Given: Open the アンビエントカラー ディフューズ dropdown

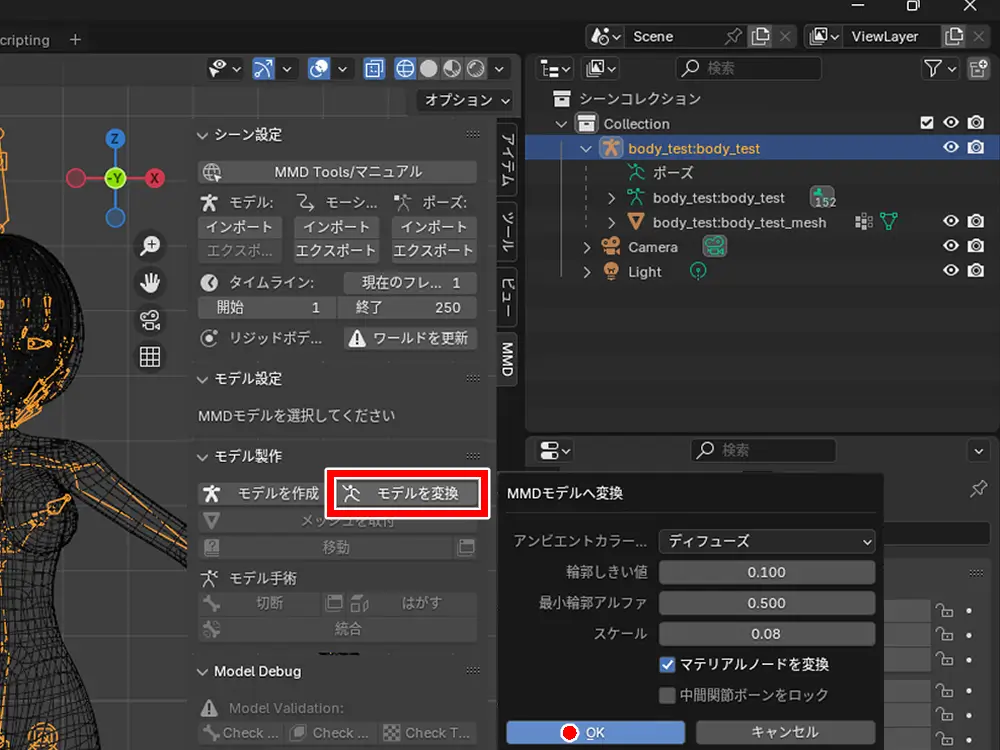Looking at the screenshot, I should (x=766, y=541).
